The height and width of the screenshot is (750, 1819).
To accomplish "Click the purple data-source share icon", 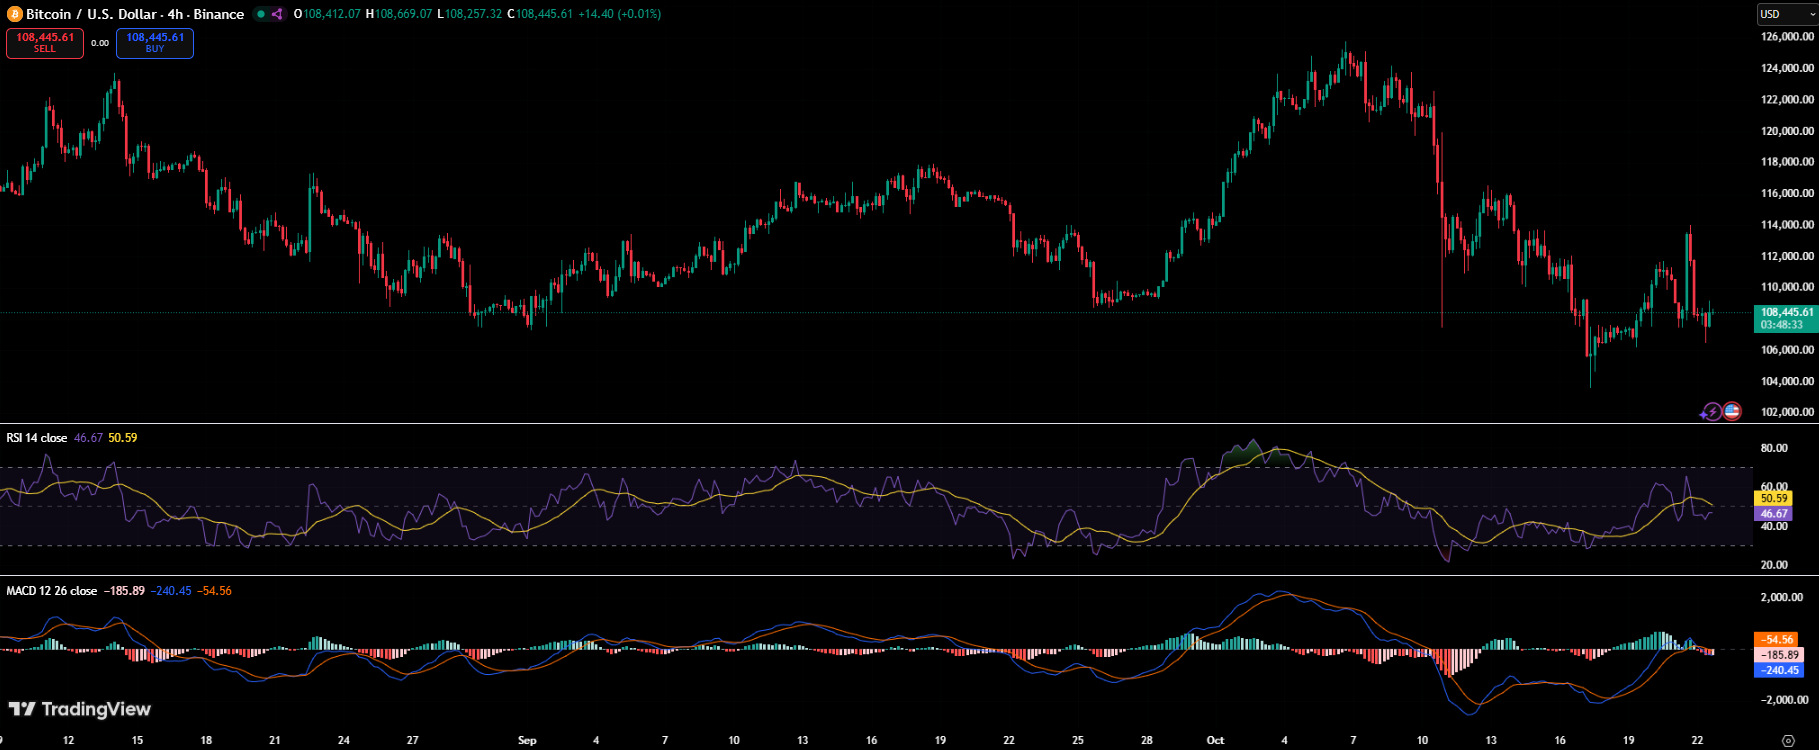I will [x=277, y=14].
